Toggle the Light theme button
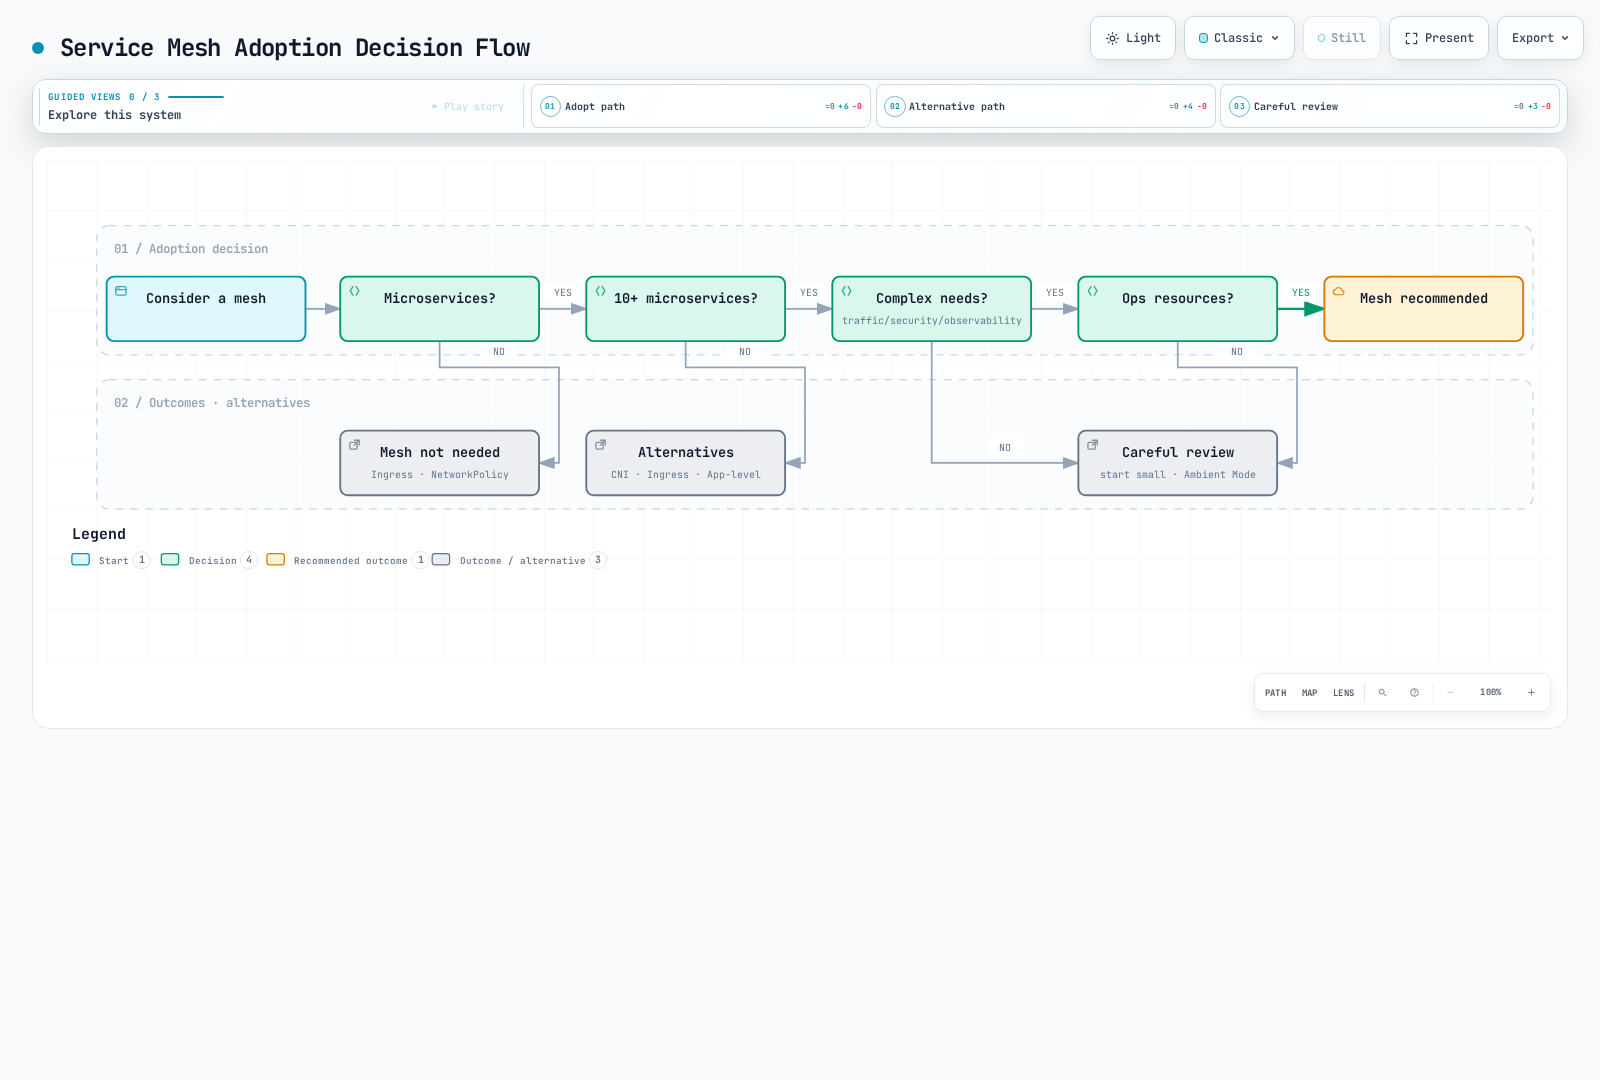This screenshot has width=1600, height=1080. [x=1133, y=38]
